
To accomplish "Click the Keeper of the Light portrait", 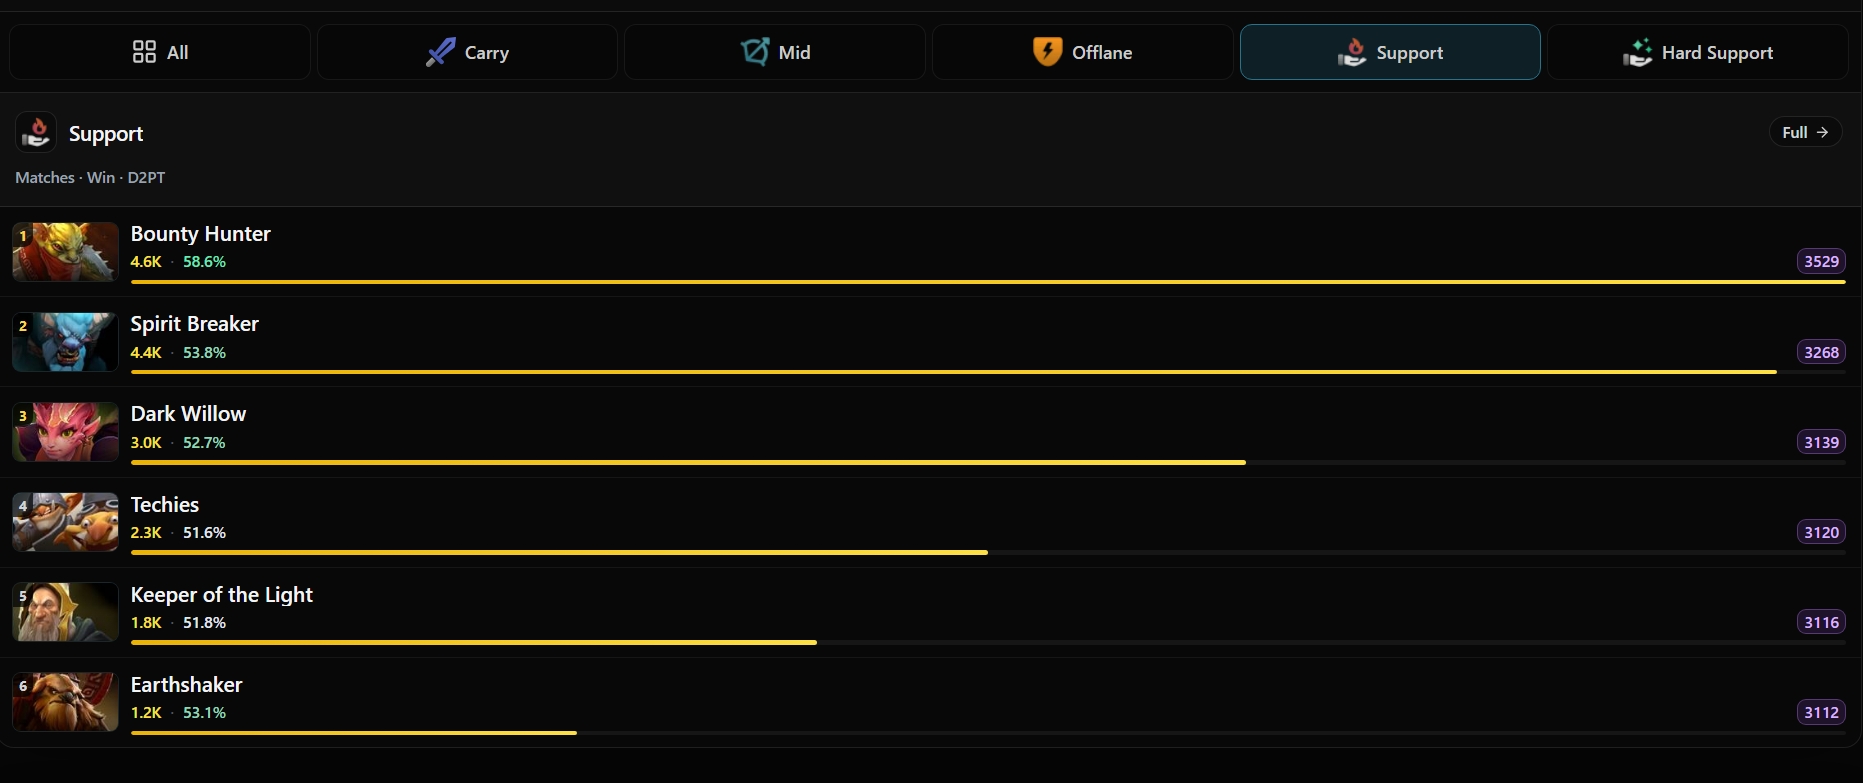I will pyautogui.click(x=65, y=612).
